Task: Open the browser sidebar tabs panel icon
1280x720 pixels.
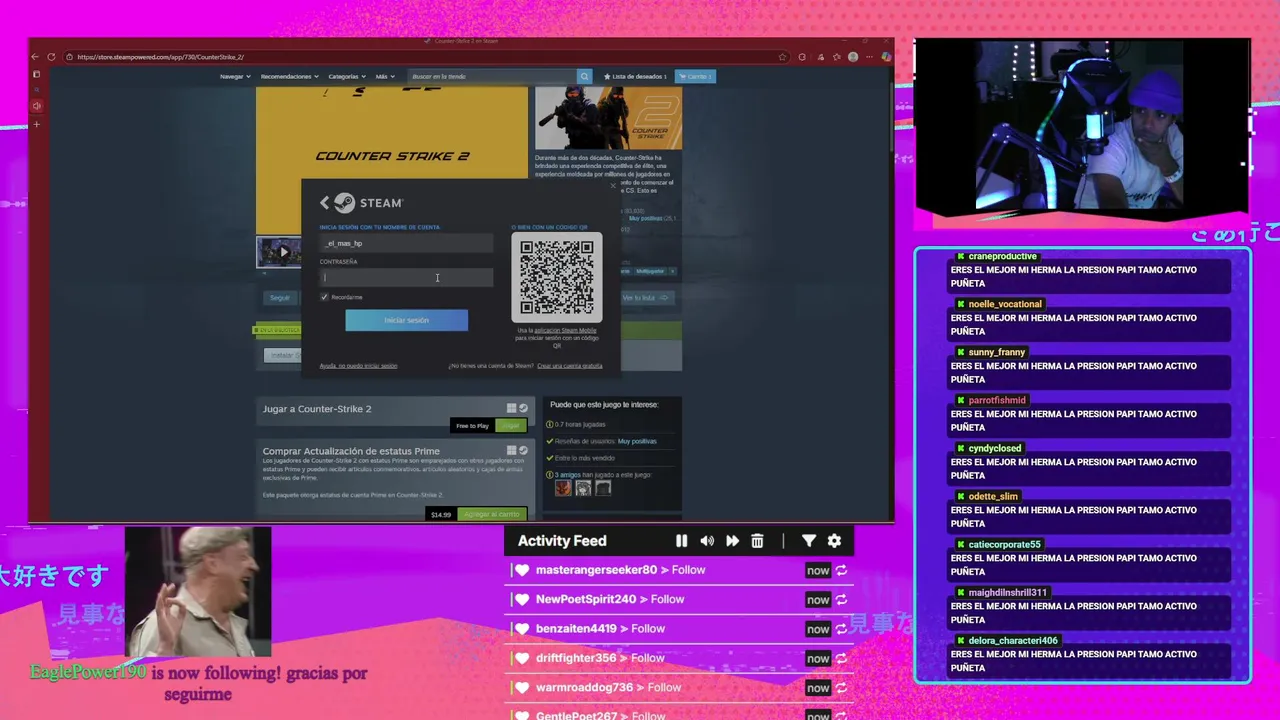Action: click(37, 74)
